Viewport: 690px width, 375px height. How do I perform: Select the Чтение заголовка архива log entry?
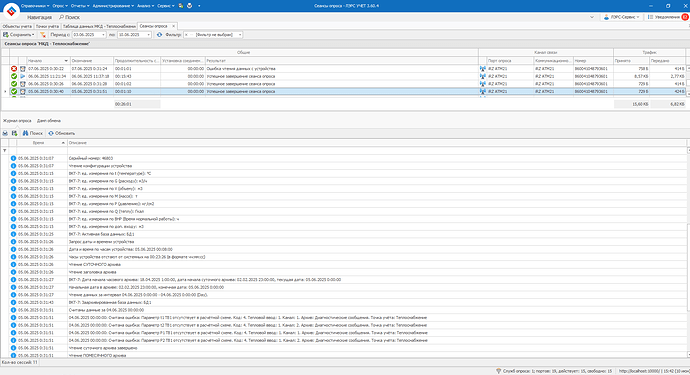click(348, 272)
